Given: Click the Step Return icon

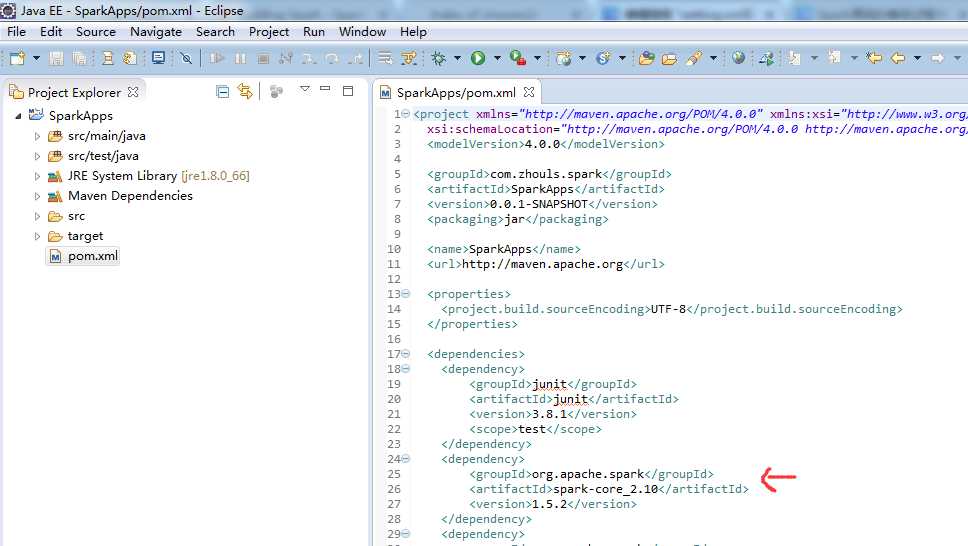Looking at the screenshot, I should coord(355,58).
